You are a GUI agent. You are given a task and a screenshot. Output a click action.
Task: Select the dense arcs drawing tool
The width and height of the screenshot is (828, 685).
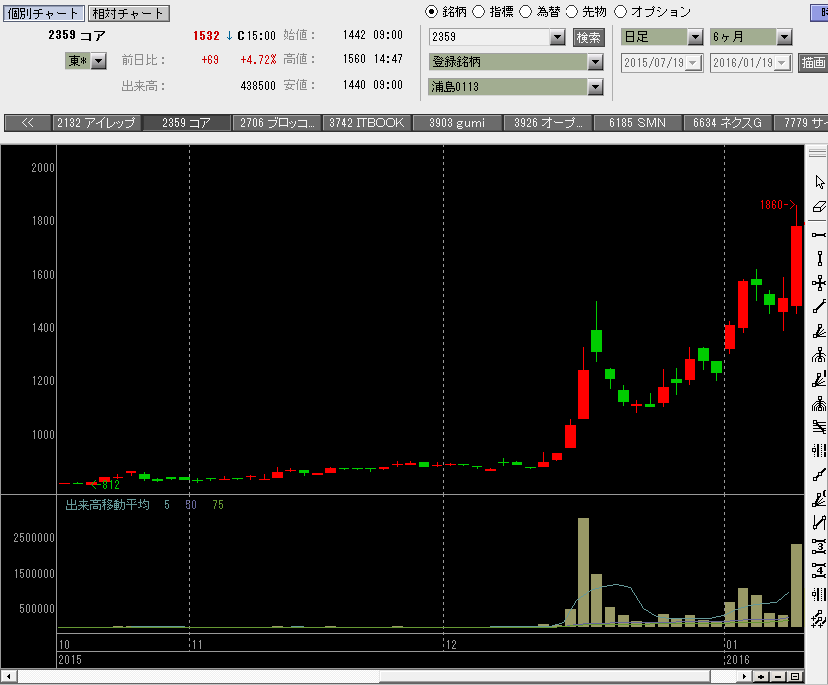click(x=819, y=404)
